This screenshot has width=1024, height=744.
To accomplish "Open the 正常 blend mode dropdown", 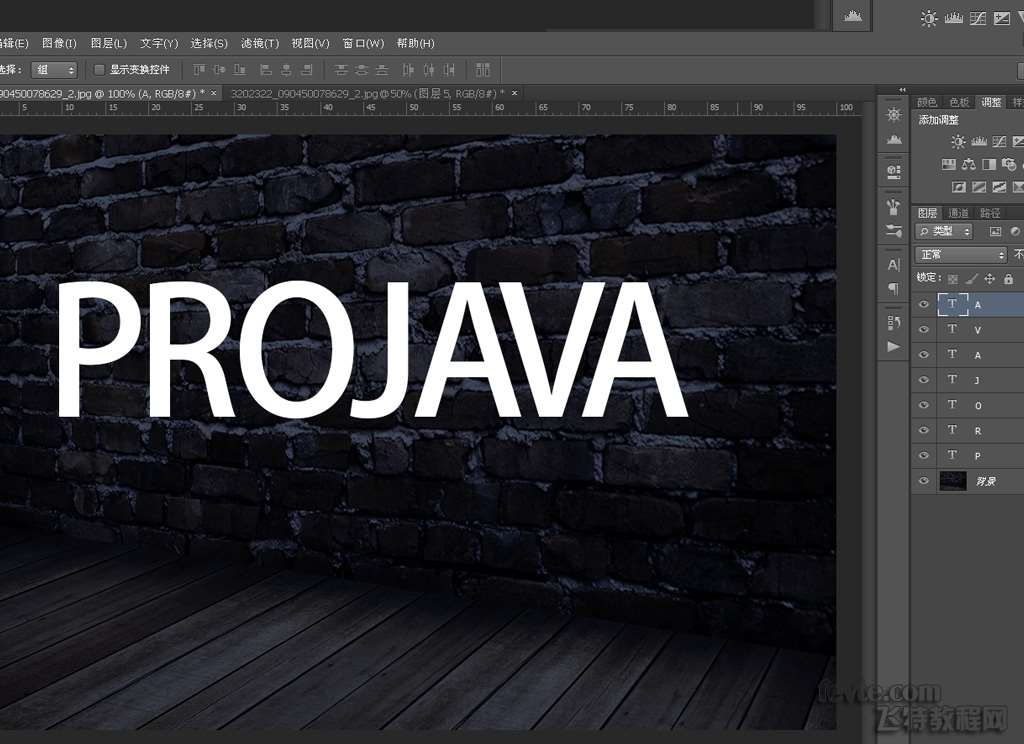I will 961,255.
